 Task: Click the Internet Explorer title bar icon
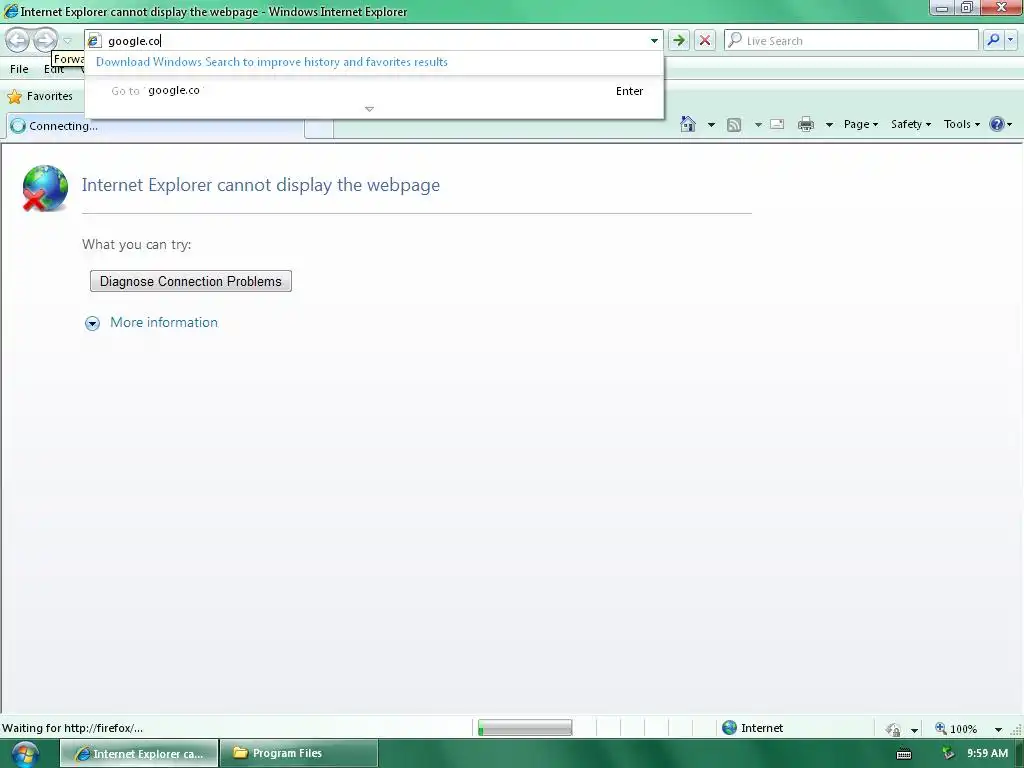coord(10,11)
